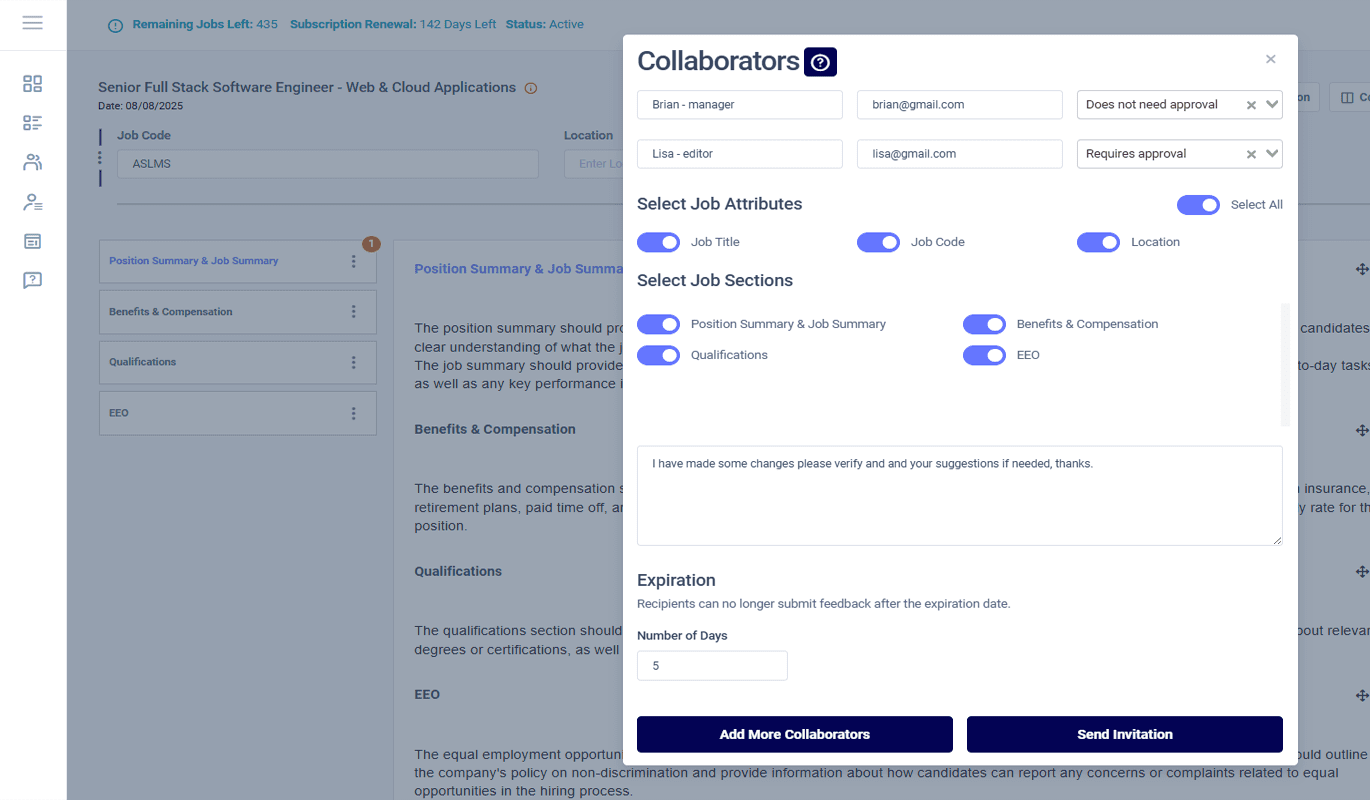Select the user profile sidebar icon
Viewport: 1370px width, 800px height.
(32, 201)
